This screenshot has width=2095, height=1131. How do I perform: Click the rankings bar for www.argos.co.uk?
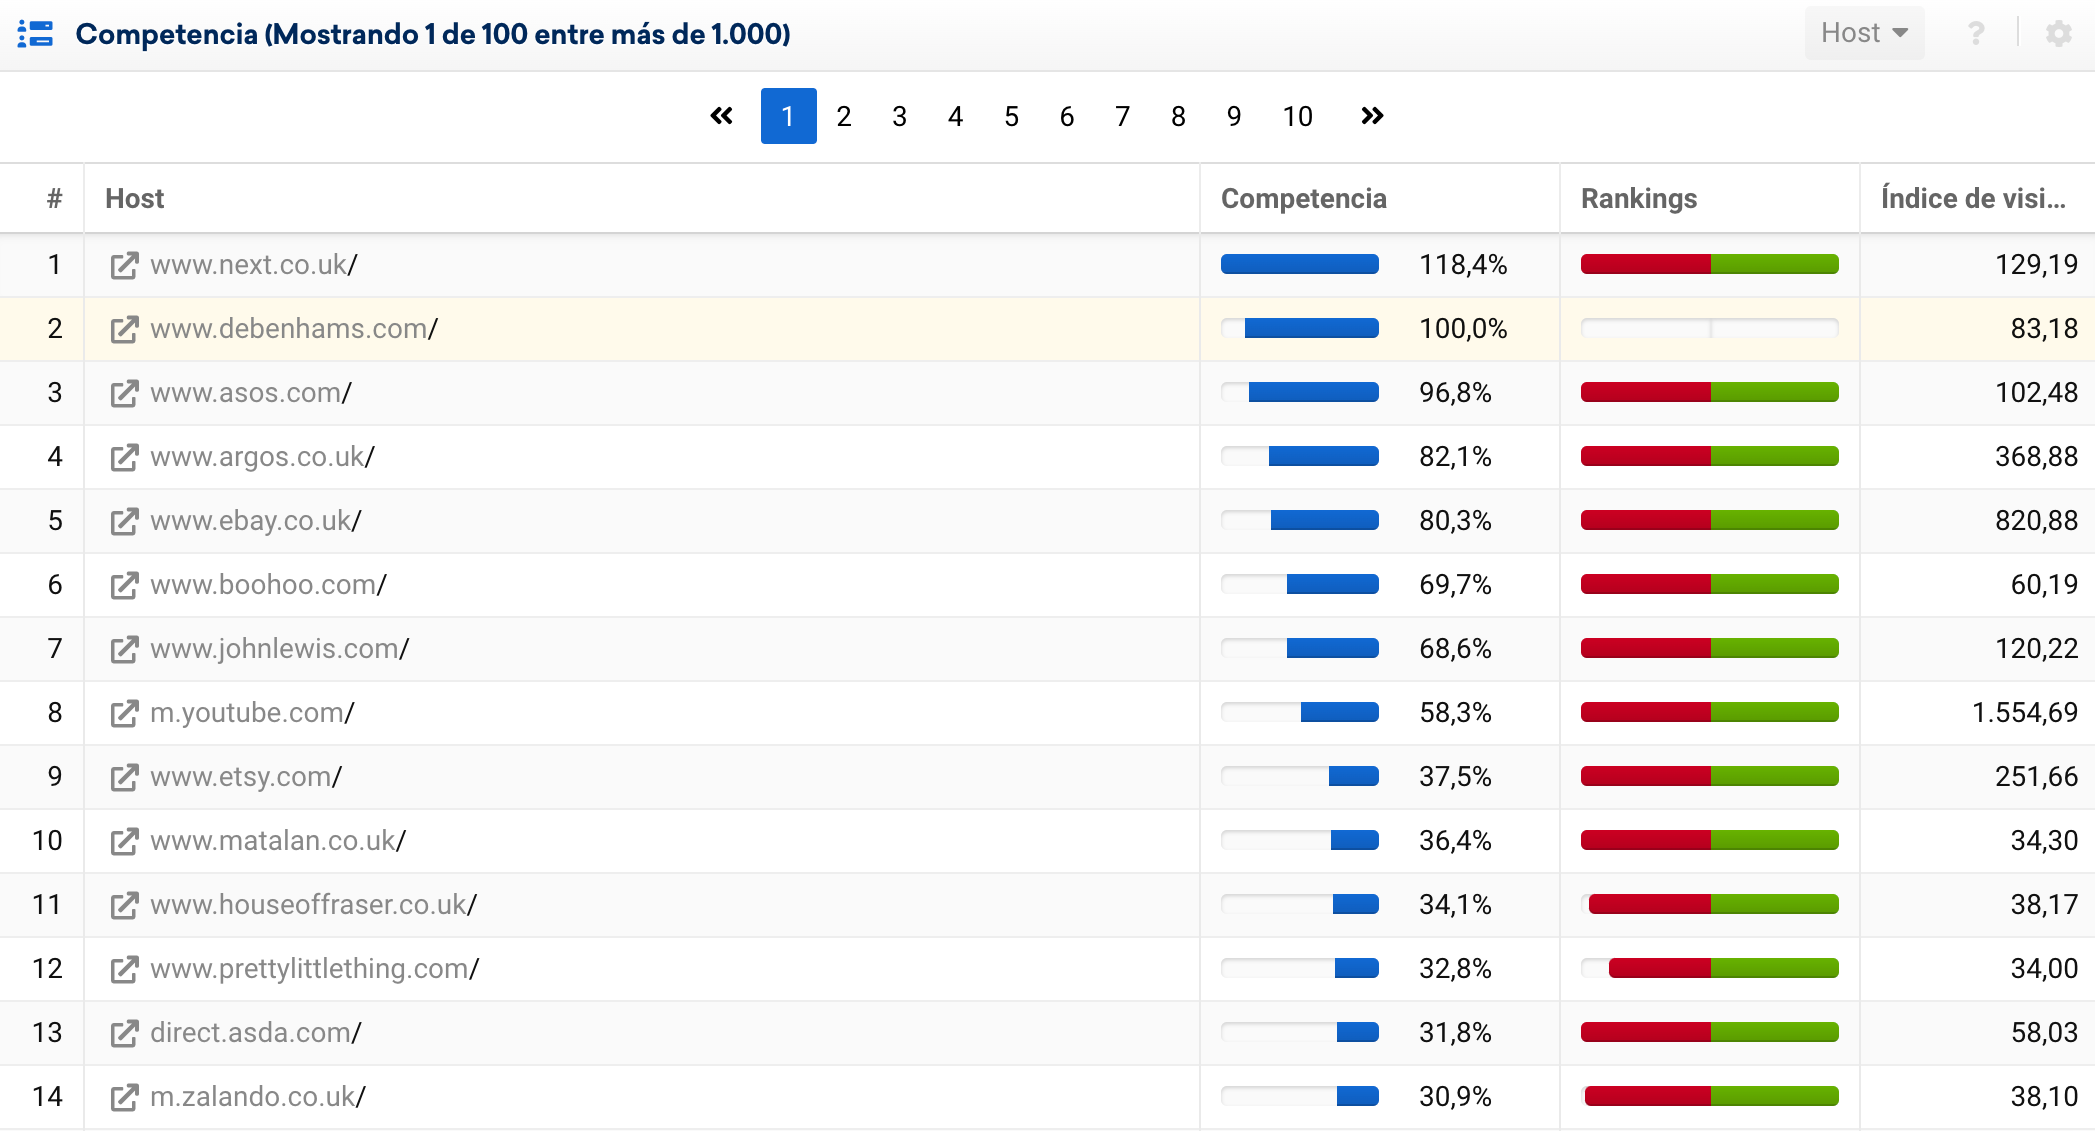coord(1709,457)
